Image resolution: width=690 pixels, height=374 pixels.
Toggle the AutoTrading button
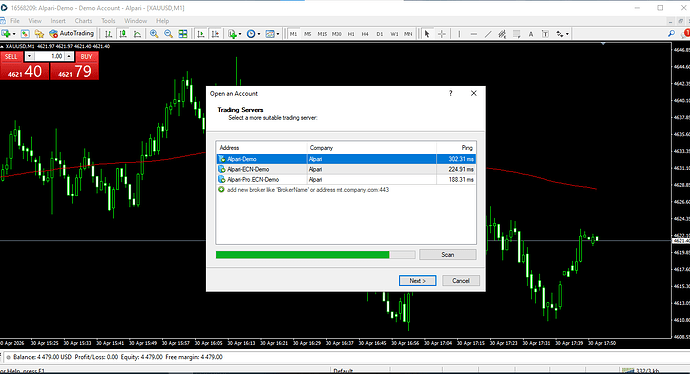tap(72, 33)
